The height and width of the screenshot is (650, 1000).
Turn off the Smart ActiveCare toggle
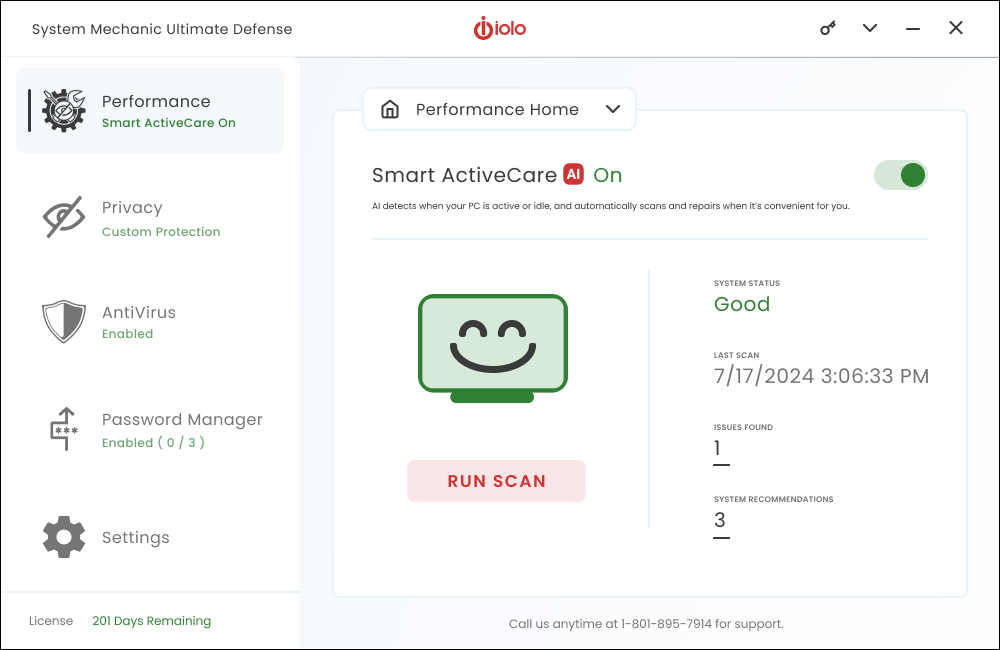tap(901, 175)
